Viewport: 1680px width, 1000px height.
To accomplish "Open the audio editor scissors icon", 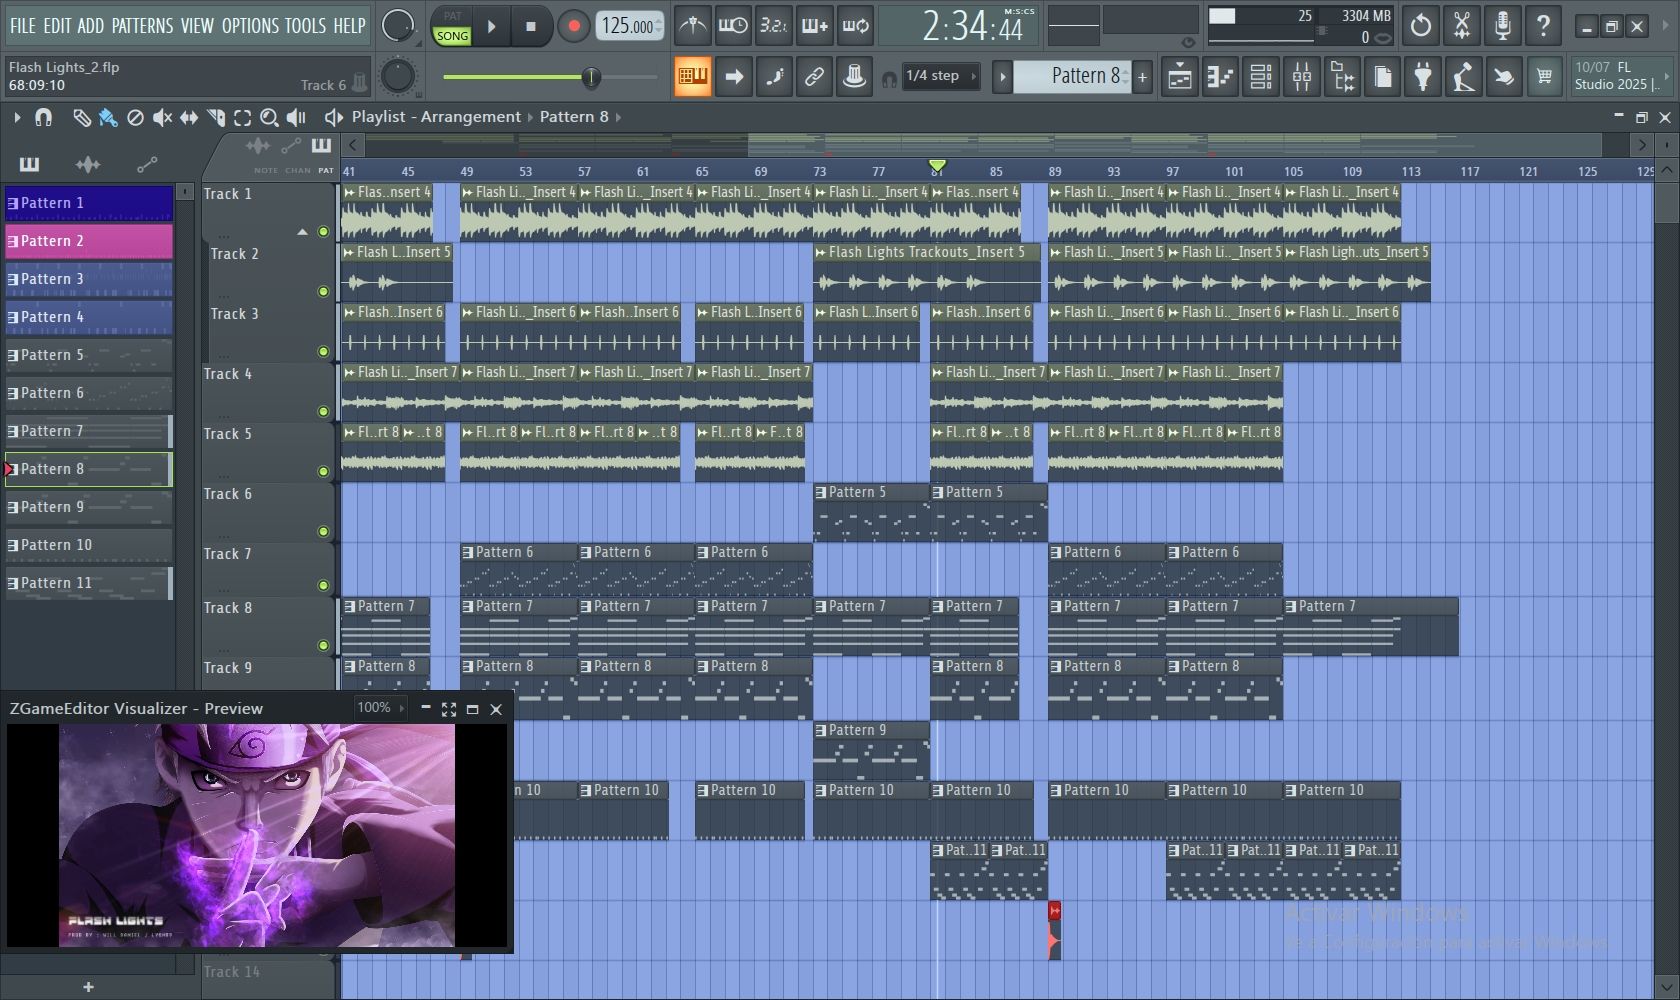I will click(x=1462, y=26).
